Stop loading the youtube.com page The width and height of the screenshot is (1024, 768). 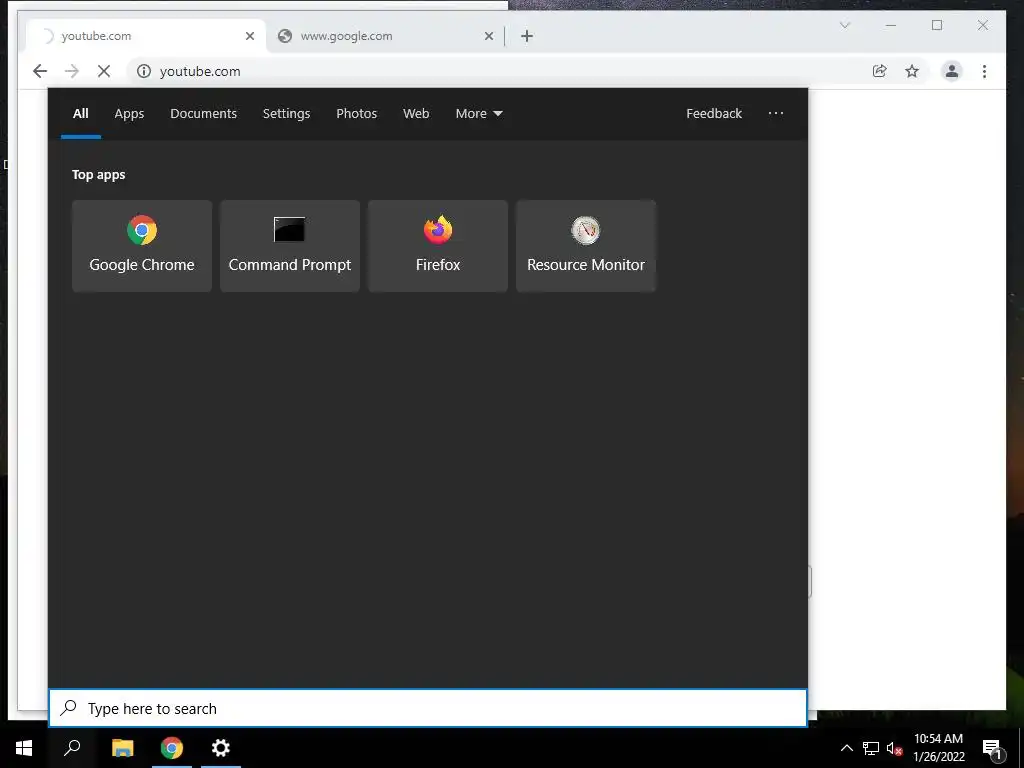pos(104,71)
